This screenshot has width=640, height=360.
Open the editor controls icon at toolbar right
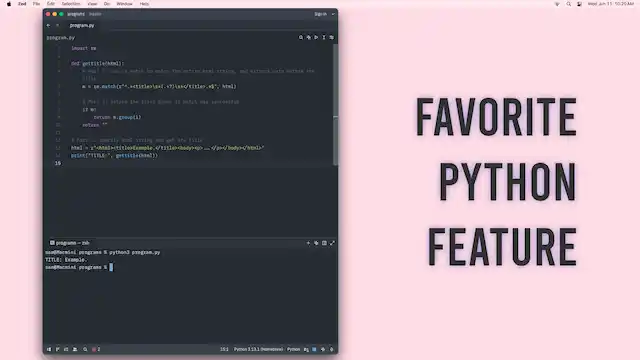tap(332, 38)
